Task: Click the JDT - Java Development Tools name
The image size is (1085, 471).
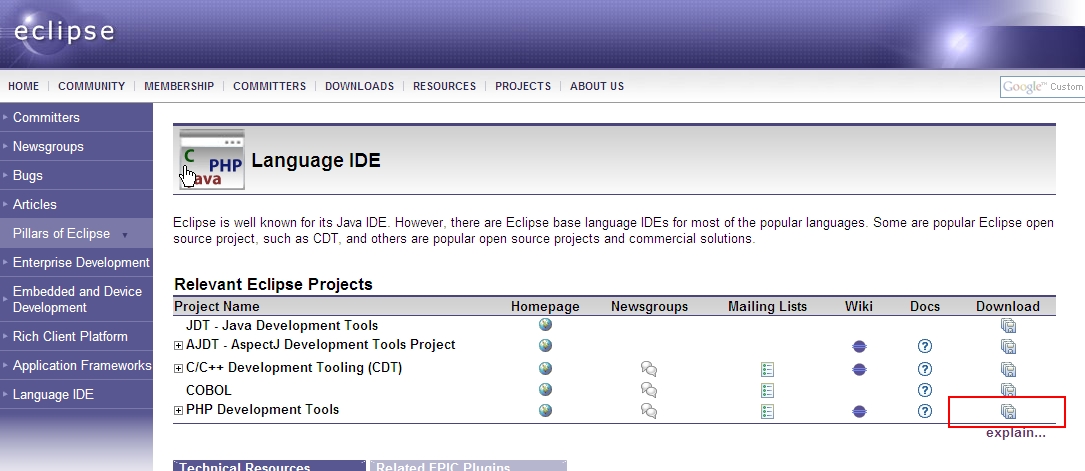Action: click(282, 325)
